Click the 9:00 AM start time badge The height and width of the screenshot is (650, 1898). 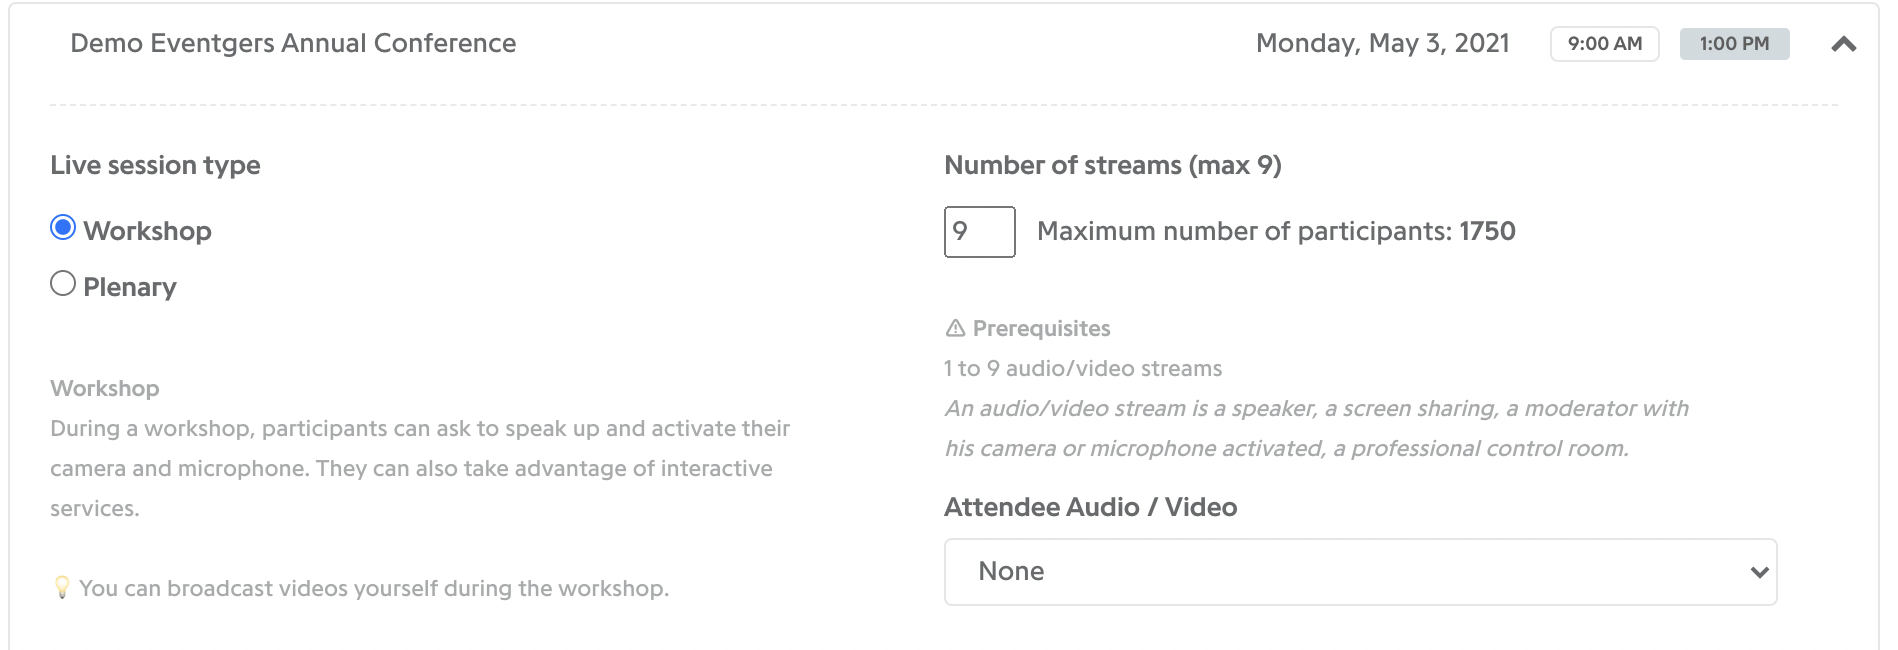tap(1604, 44)
